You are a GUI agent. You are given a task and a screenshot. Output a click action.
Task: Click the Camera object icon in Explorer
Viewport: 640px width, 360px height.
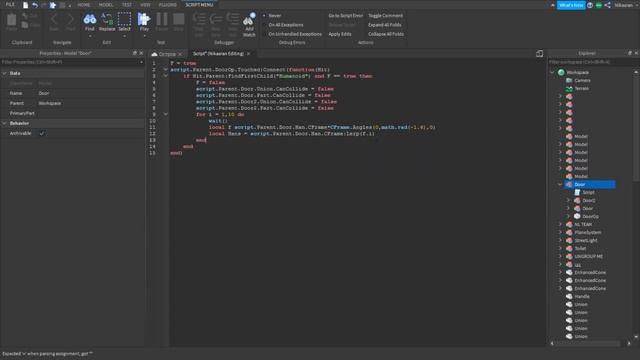pyautogui.click(x=569, y=80)
